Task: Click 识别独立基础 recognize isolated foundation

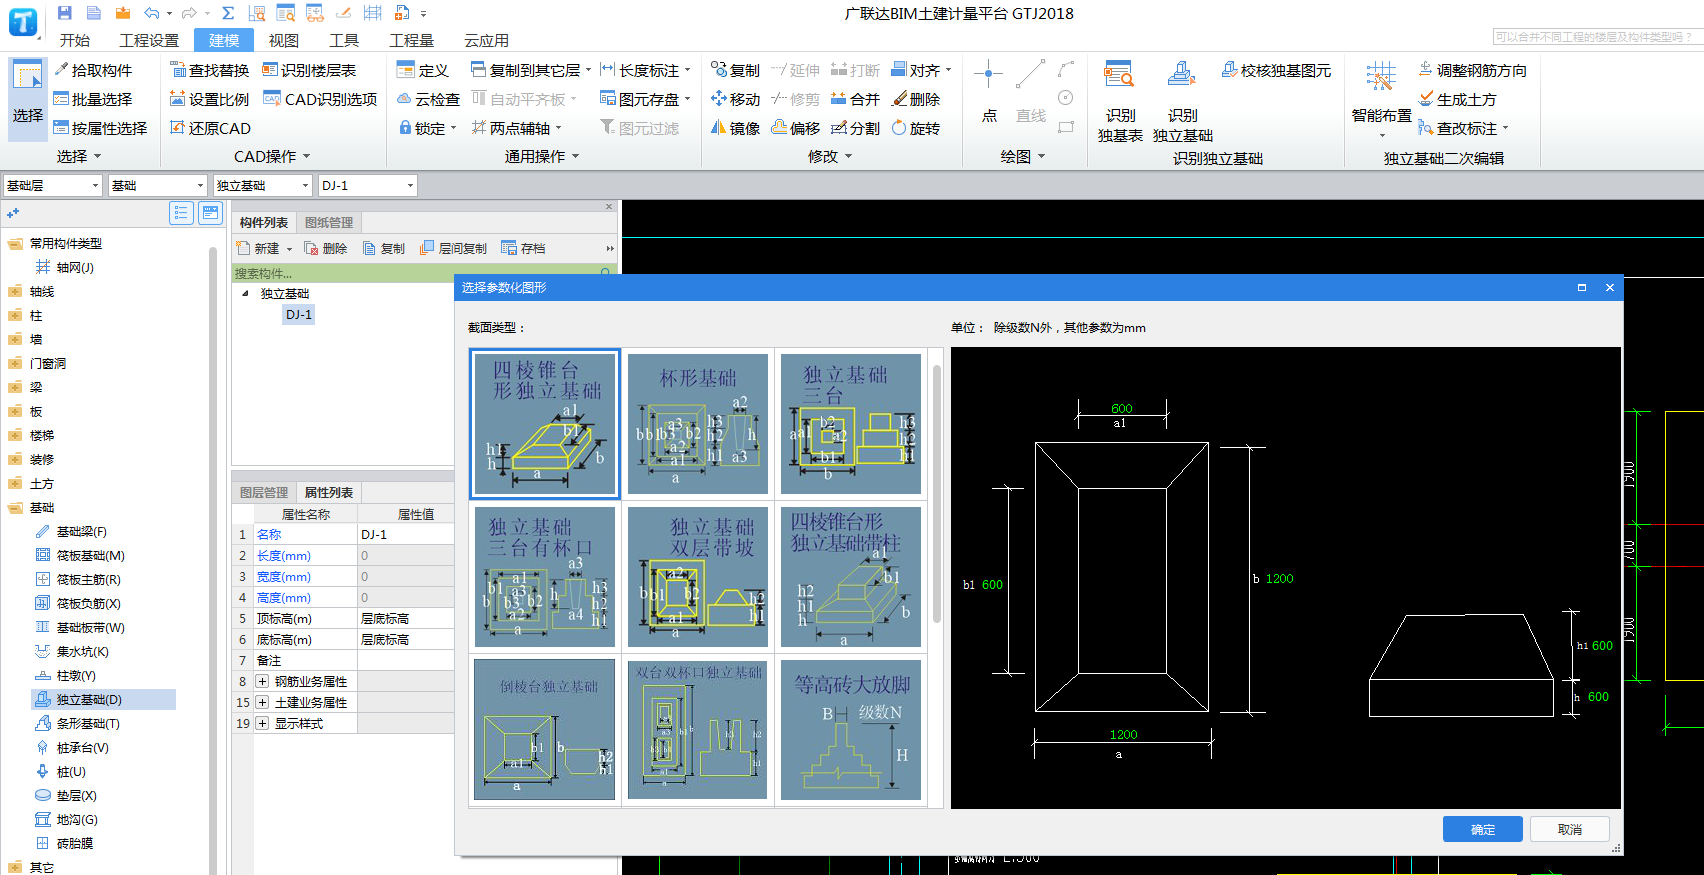Action: point(1182,102)
